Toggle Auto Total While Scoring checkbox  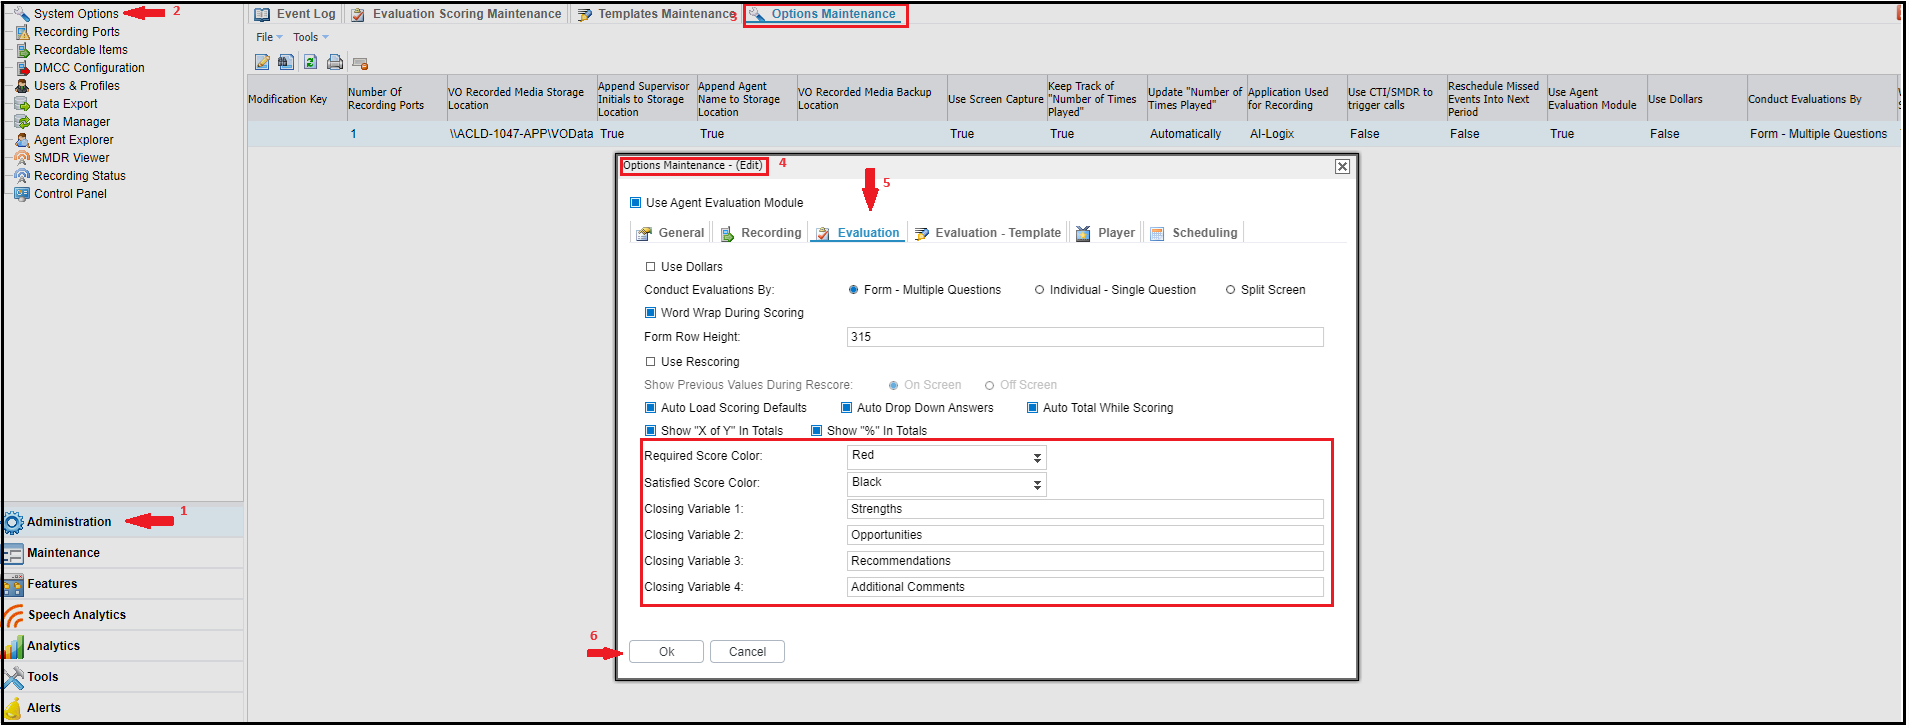coord(1032,408)
